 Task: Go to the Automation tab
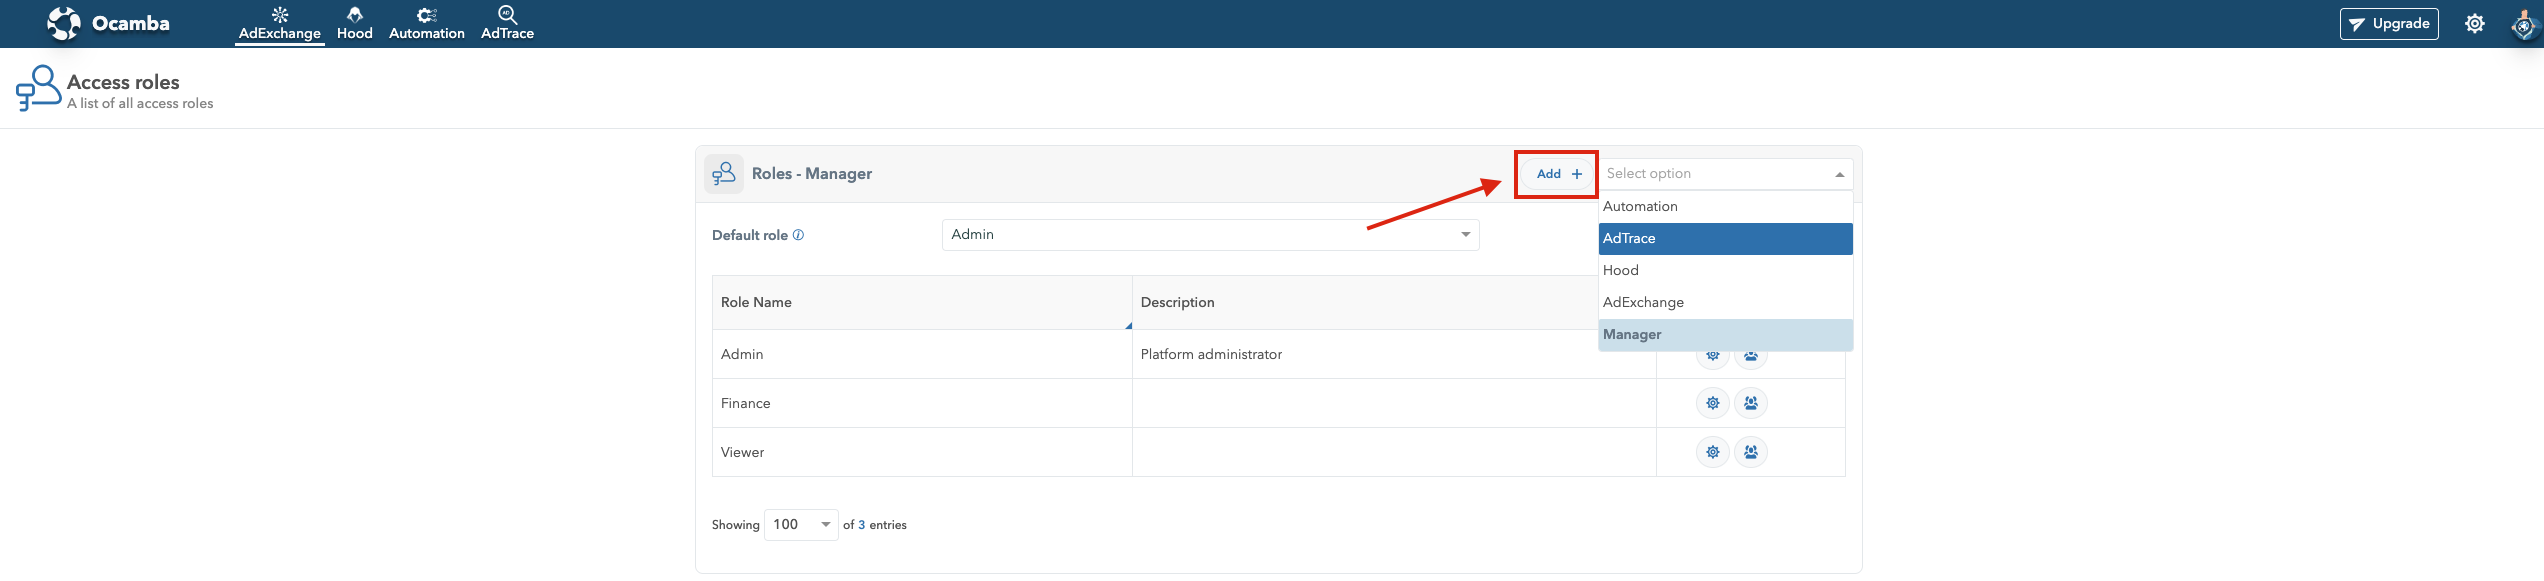(427, 24)
